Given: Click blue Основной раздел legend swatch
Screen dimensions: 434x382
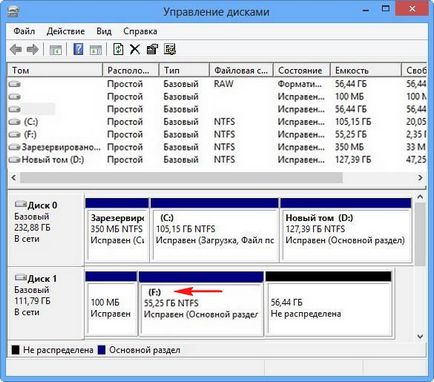Looking at the screenshot, I should click(102, 350).
